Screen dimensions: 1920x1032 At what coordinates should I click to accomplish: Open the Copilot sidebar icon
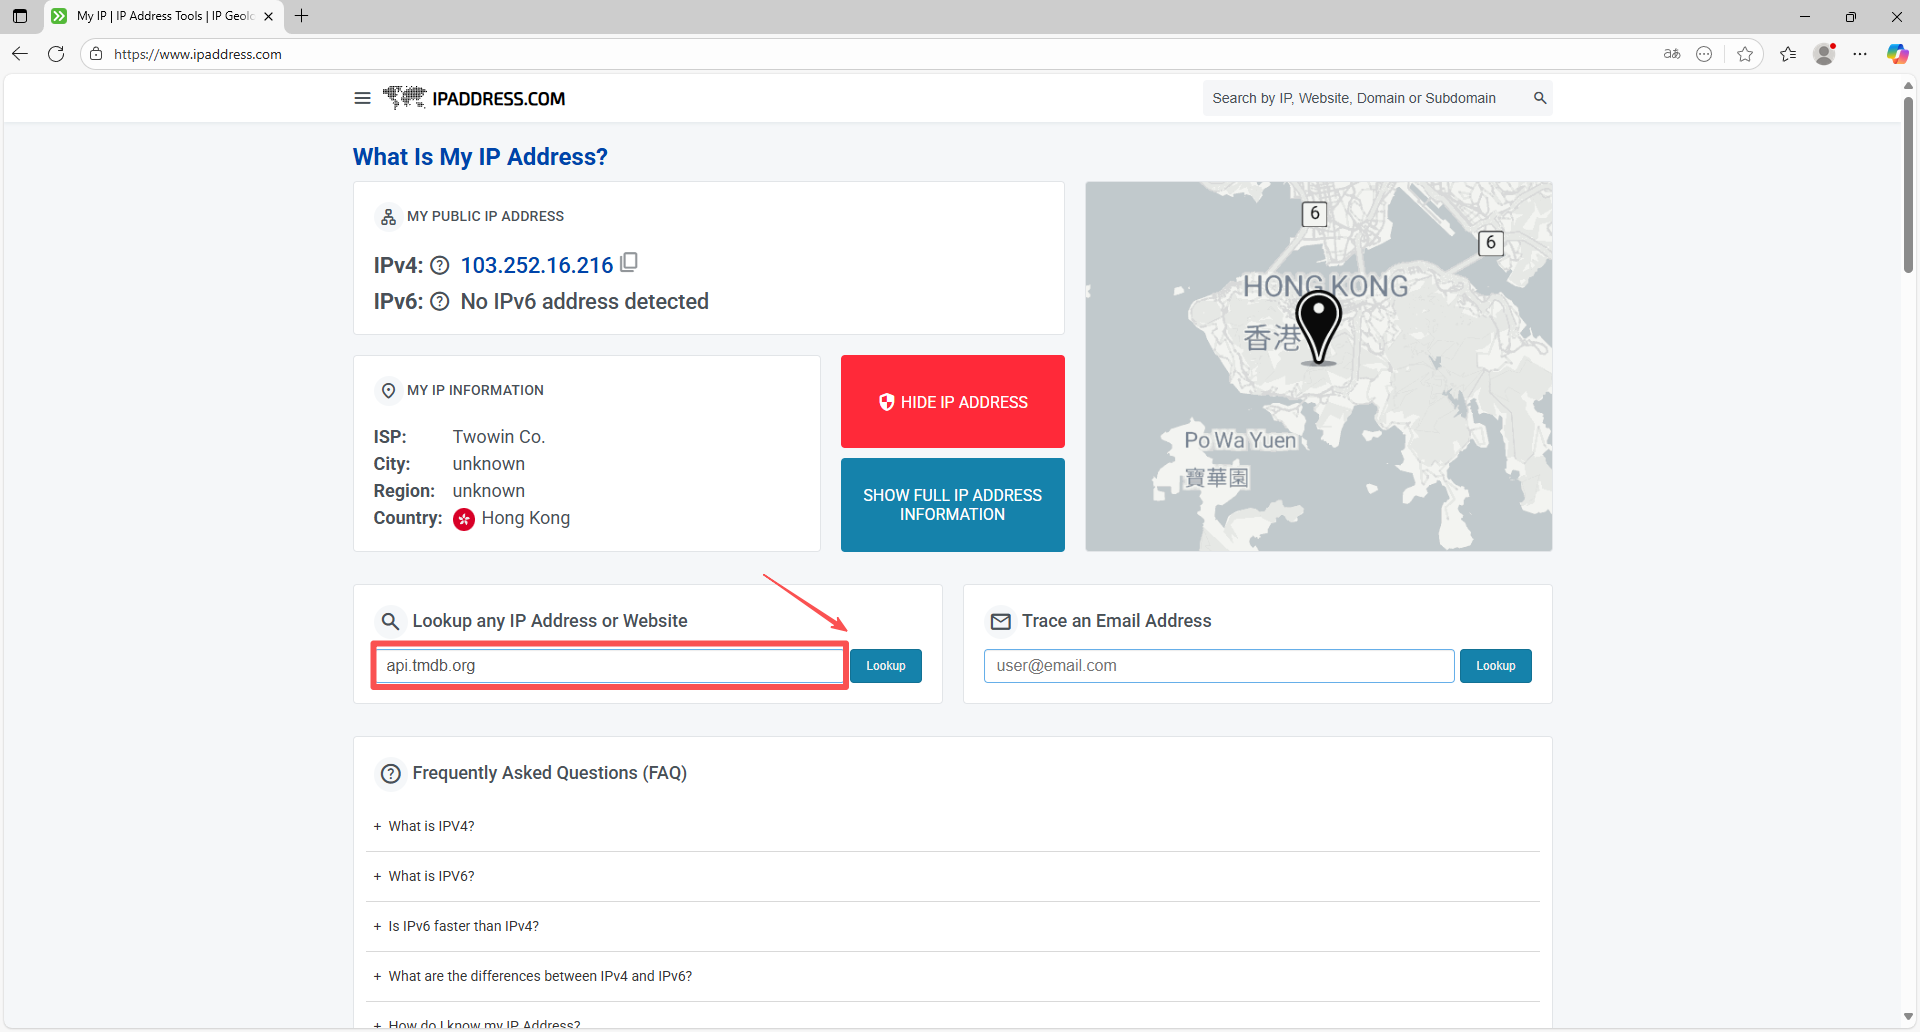pyautogui.click(x=1897, y=54)
